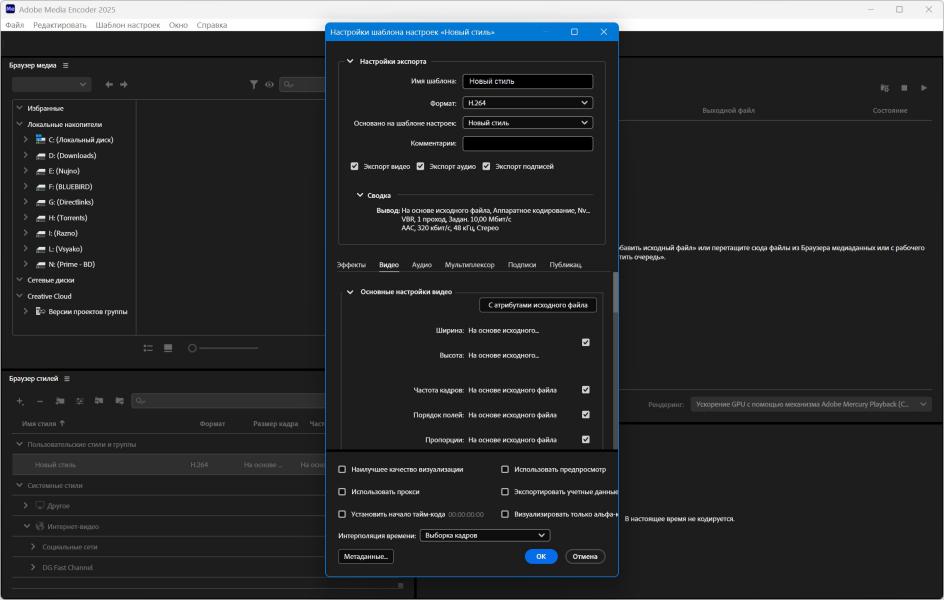944x600 pixels.
Task: Open the 'Формат' H.264 dropdown
Action: point(527,103)
